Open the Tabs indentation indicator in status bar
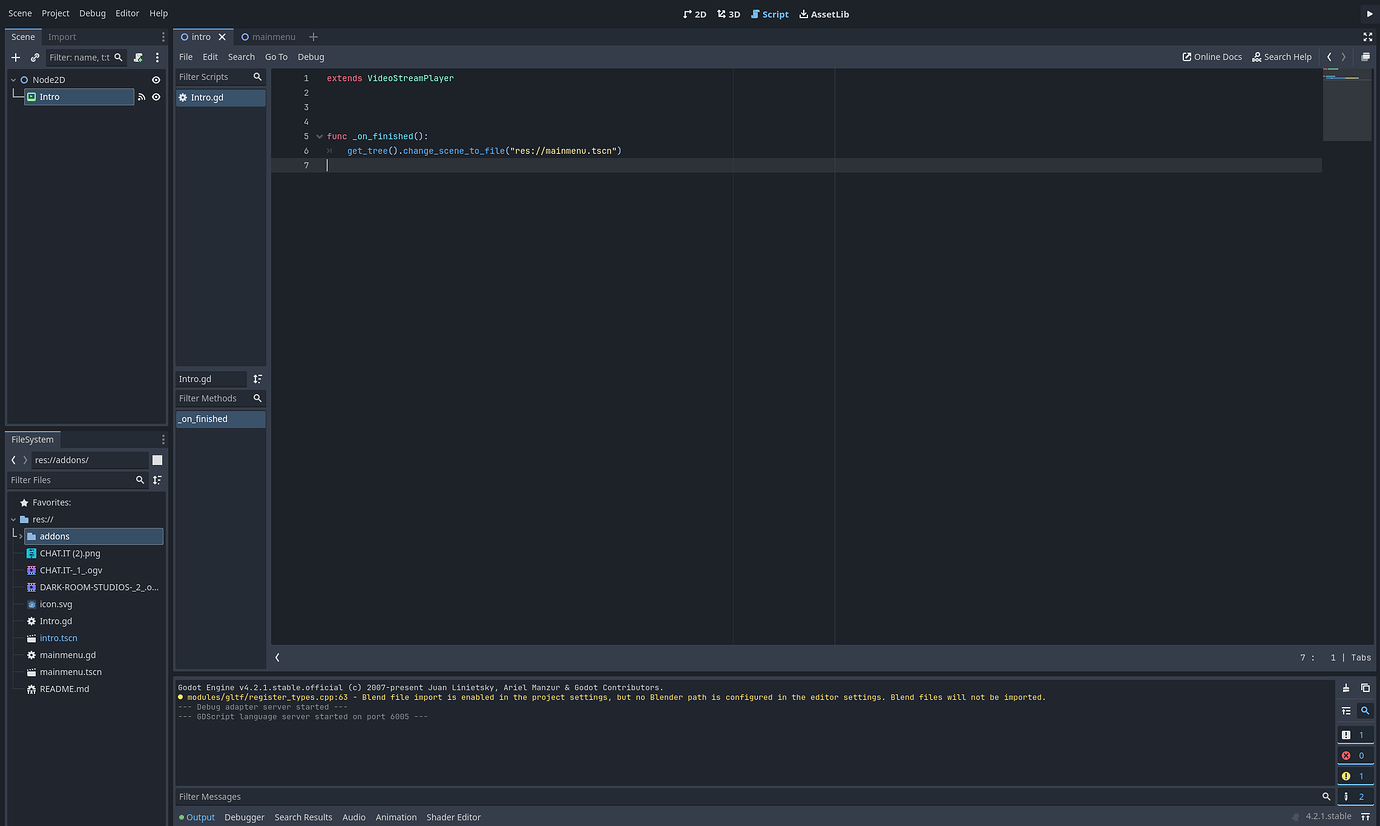This screenshot has height=826, width=1380. [x=1361, y=658]
